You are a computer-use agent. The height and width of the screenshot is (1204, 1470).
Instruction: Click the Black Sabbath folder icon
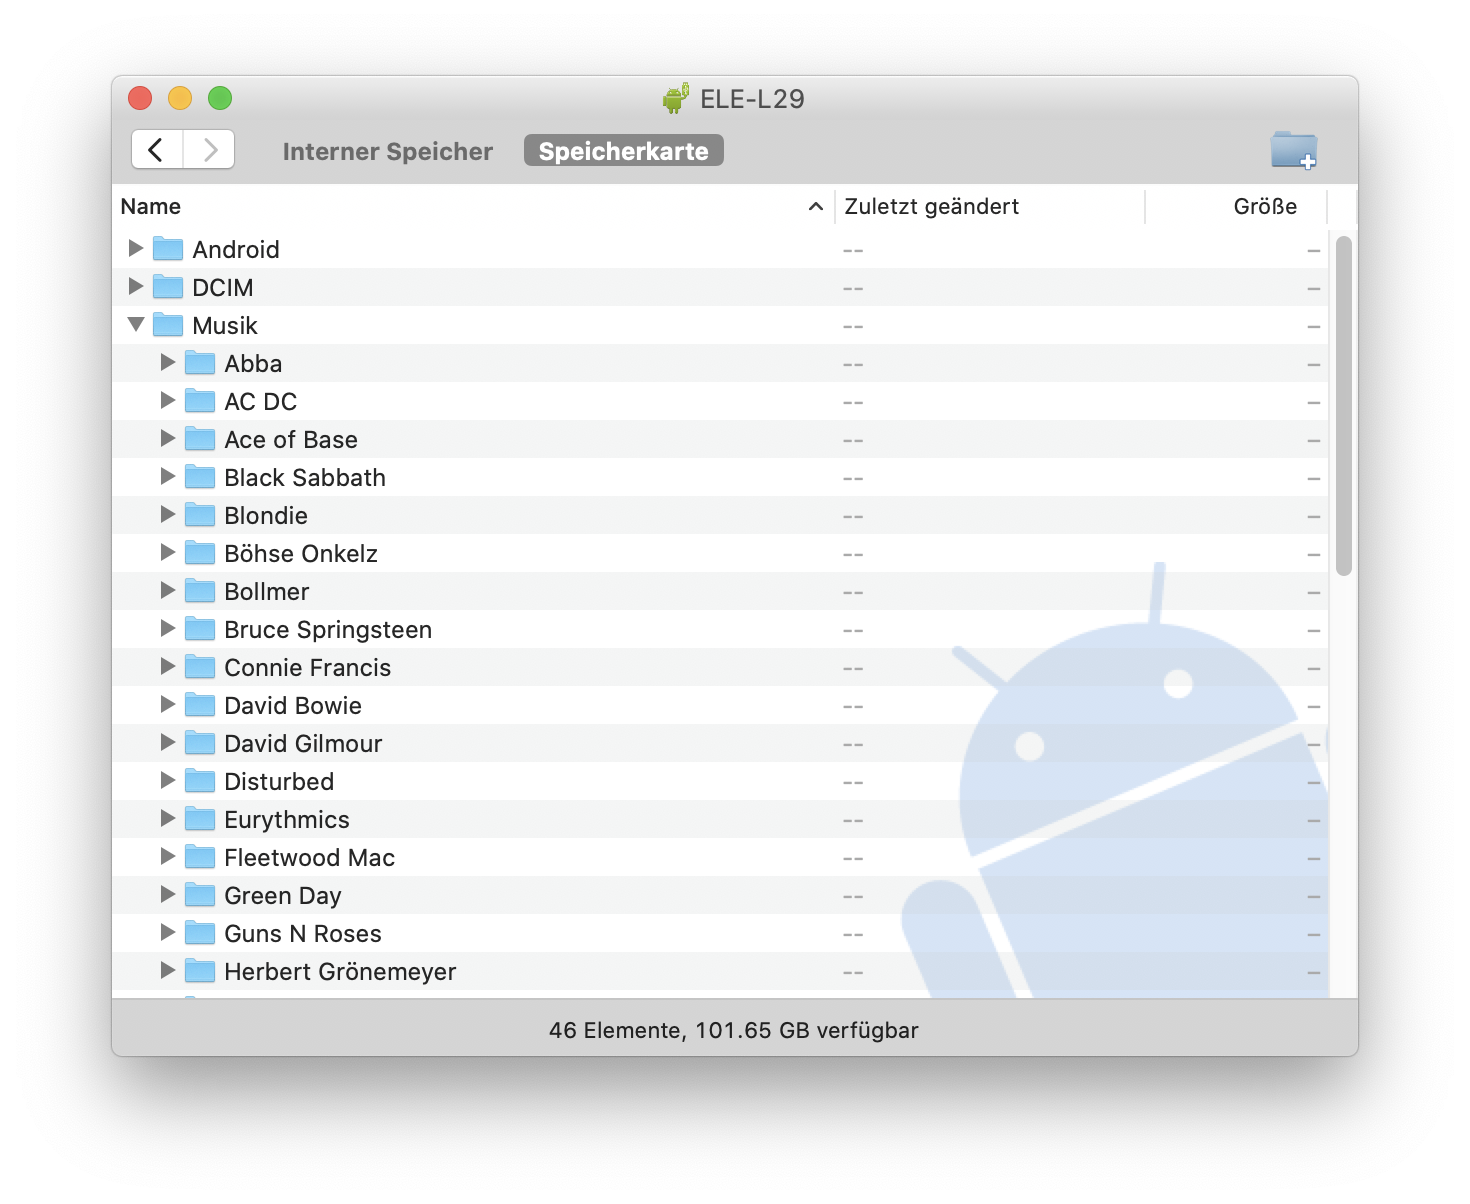(200, 476)
